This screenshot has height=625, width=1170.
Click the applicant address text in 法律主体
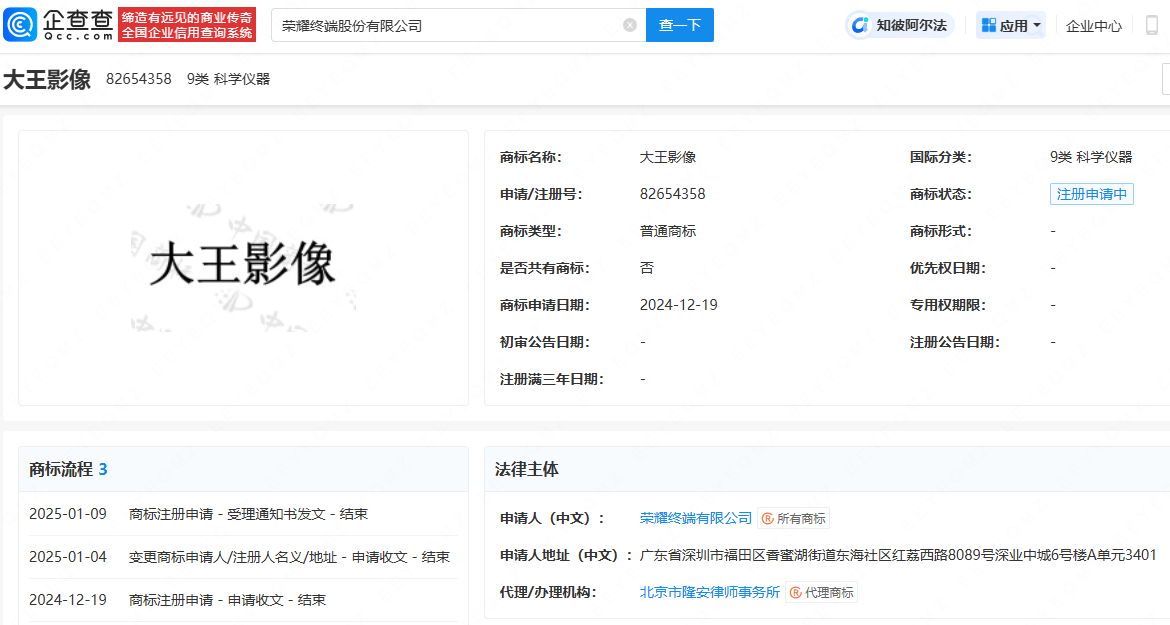click(x=898, y=555)
